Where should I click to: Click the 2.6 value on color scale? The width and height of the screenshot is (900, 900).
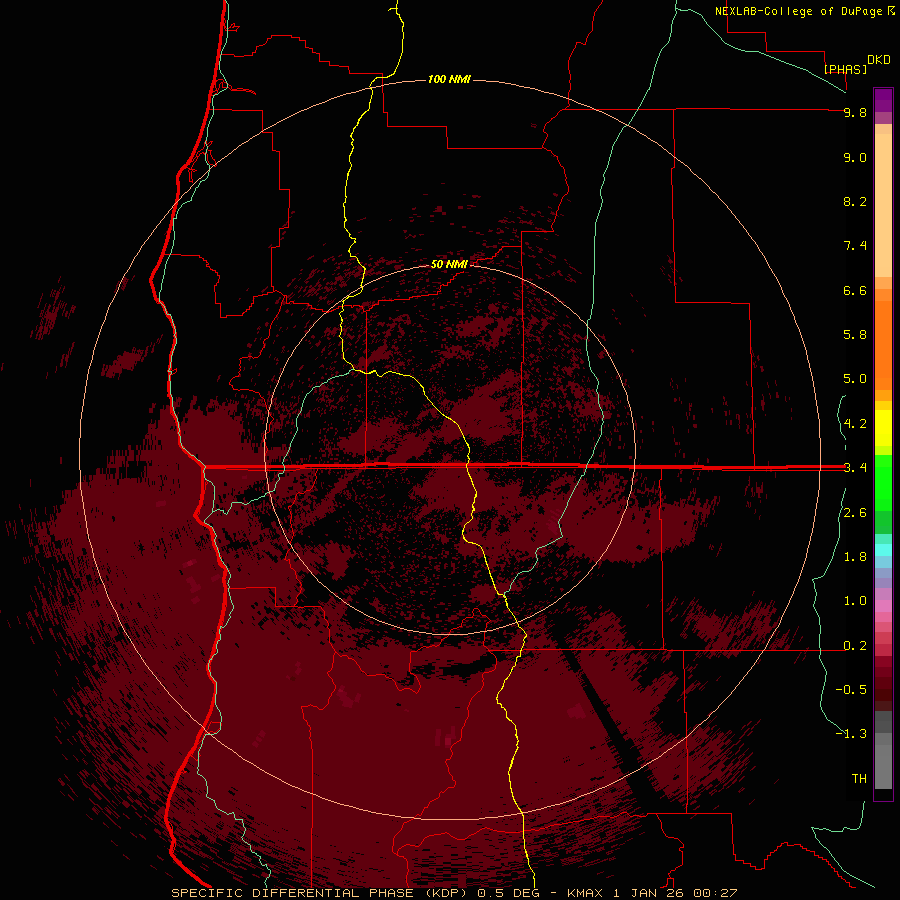[855, 513]
